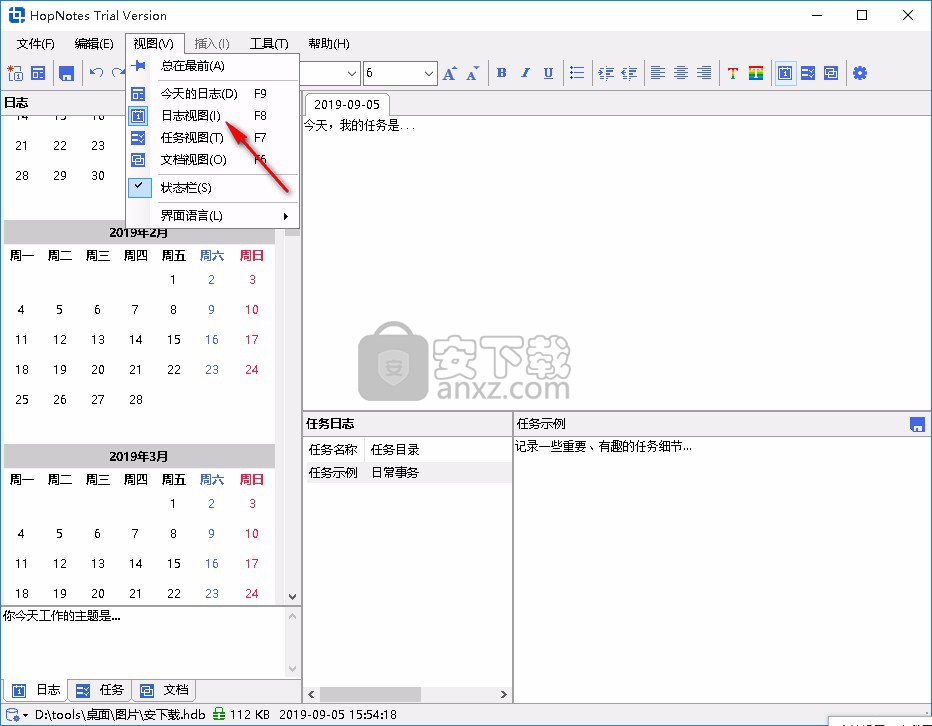Choose 日志视图(I) from the View menu
932x726 pixels.
click(x=213, y=115)
